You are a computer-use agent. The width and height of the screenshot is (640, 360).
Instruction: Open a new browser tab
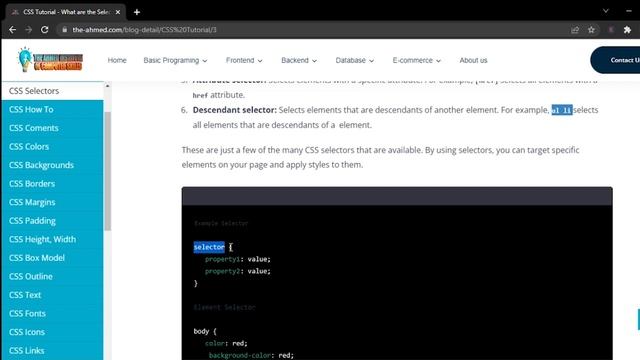click(x=137, y=12)
